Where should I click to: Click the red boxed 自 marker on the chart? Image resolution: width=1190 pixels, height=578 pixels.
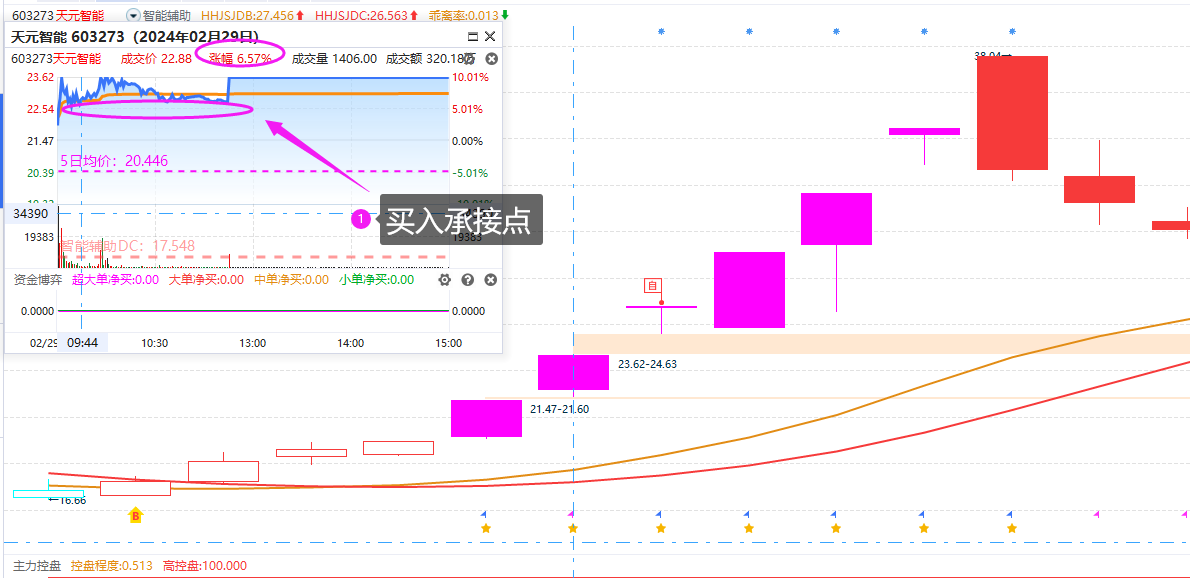click(653, 286)
